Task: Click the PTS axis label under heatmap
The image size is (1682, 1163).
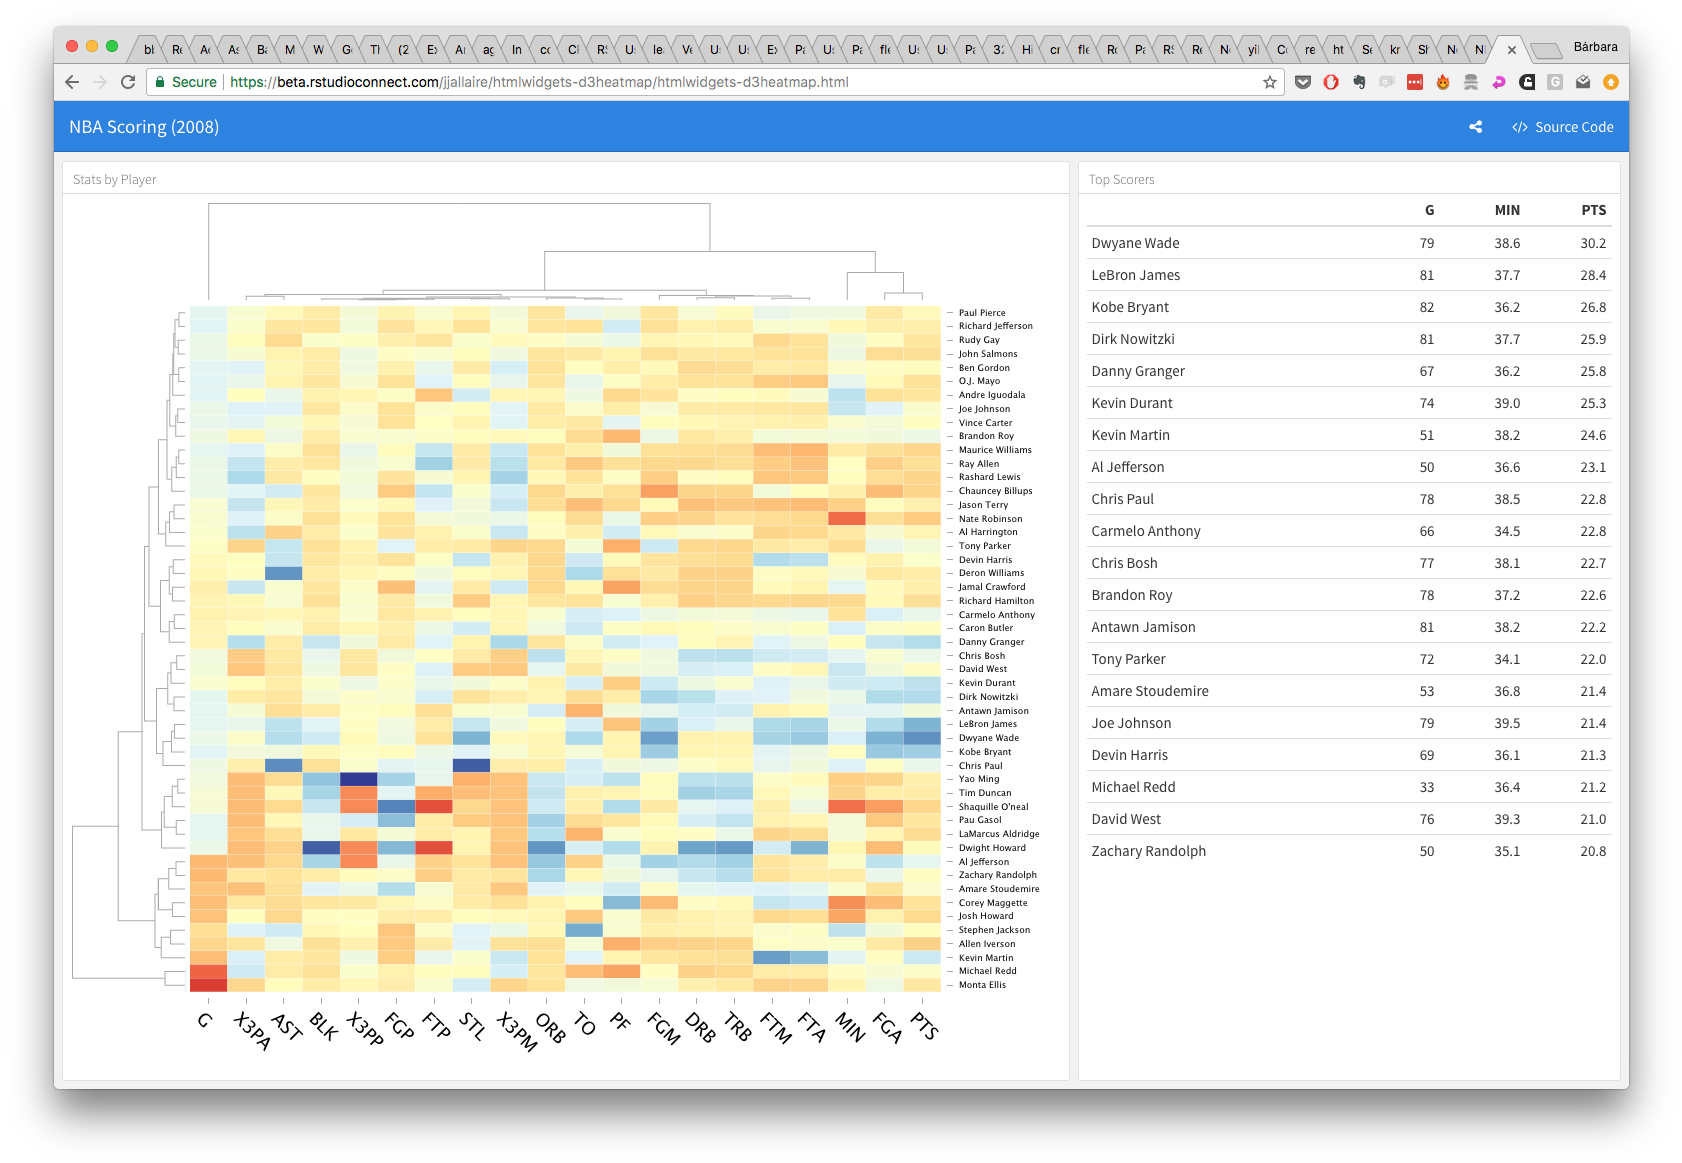Action: click(x=925, y=1026)
